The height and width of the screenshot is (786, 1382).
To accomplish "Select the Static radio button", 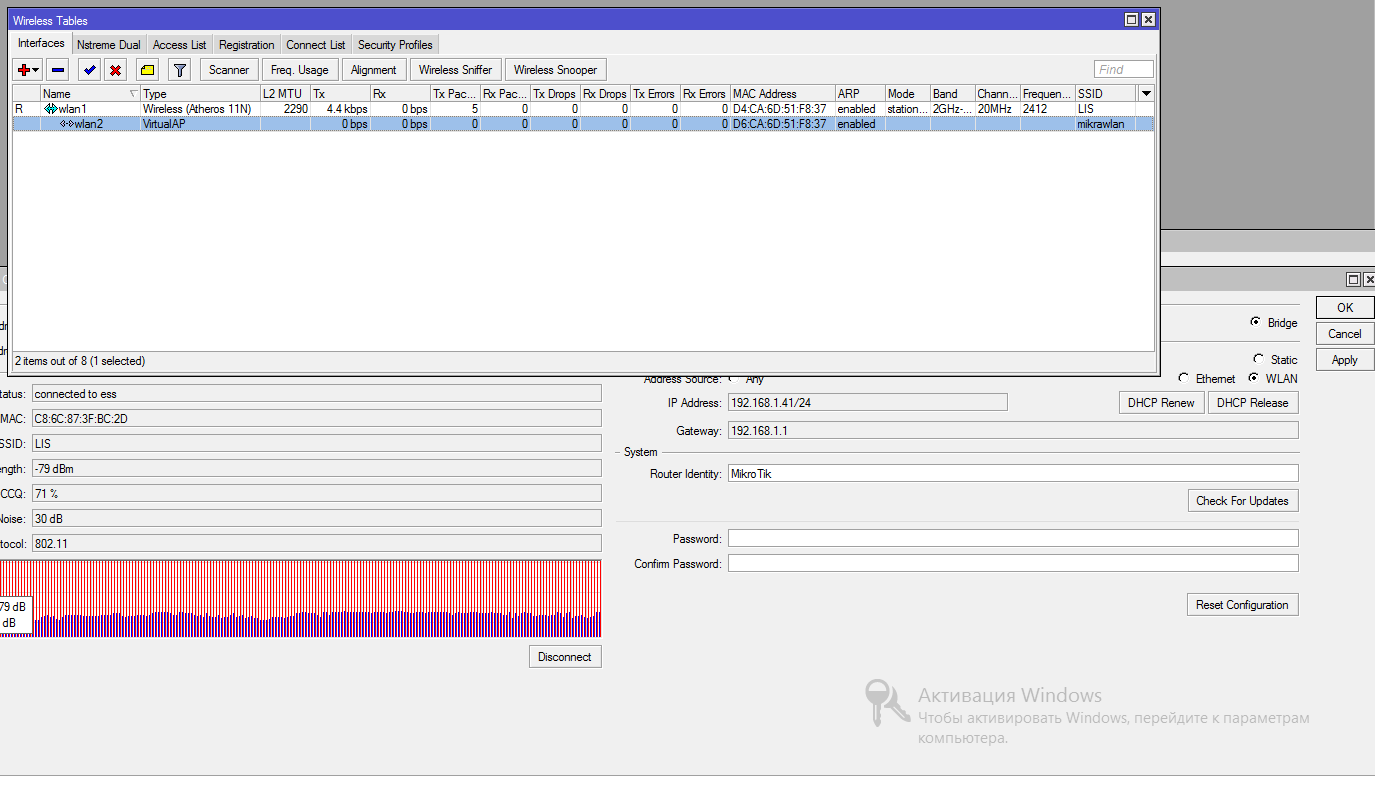I will click(x=1258, y=359).
